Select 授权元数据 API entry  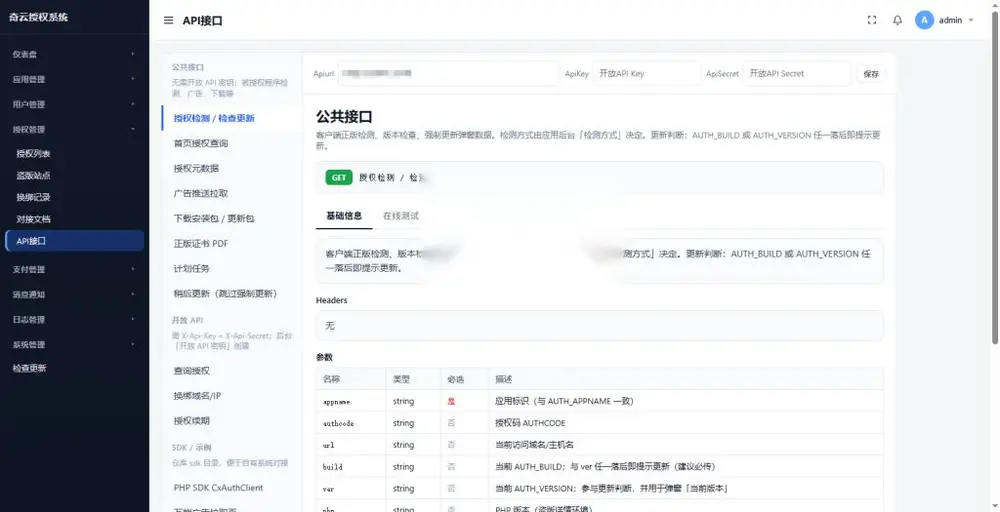click(x=232, y=168)
